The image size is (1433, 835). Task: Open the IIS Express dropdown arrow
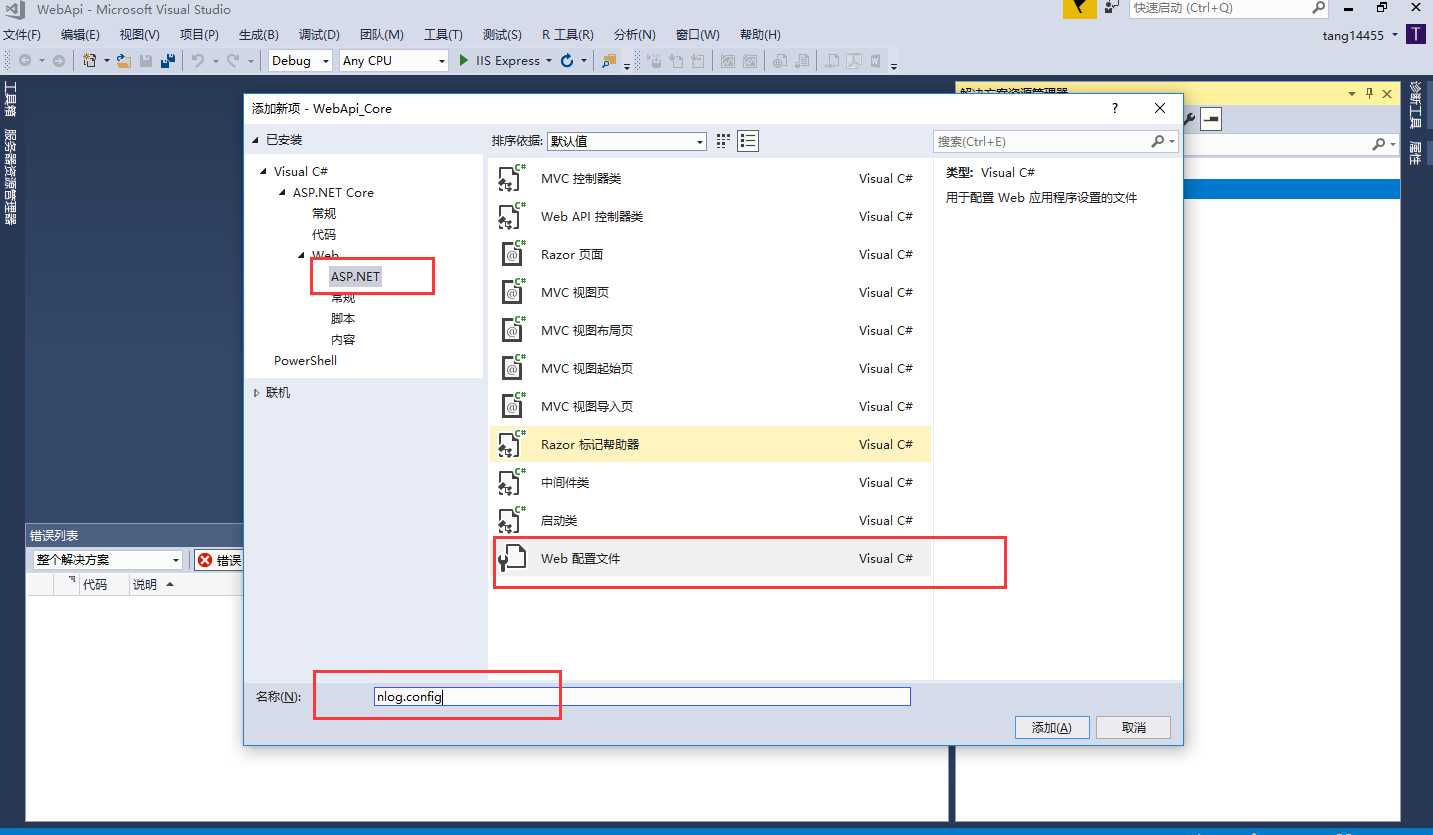[x=548, y=61]
